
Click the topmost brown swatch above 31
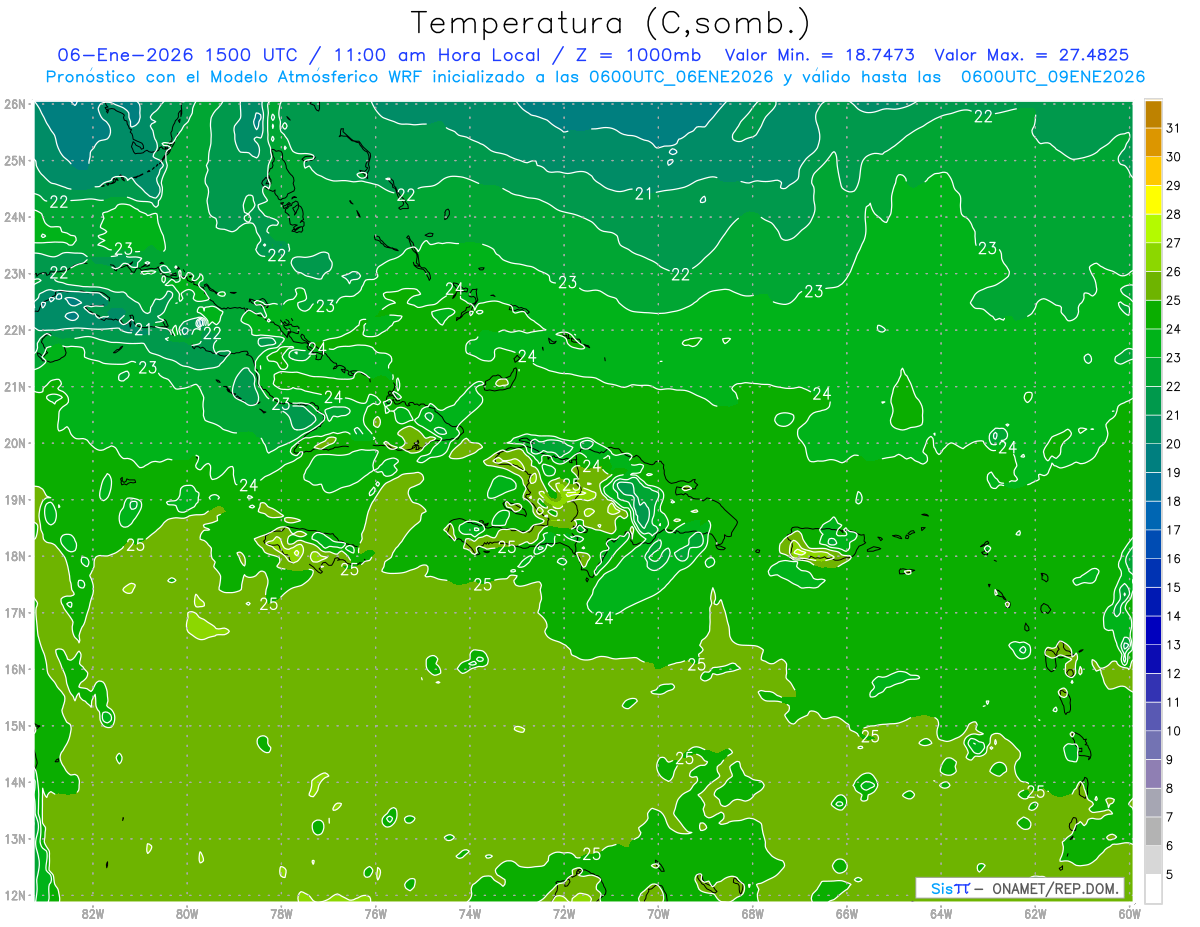point(1153,114)
